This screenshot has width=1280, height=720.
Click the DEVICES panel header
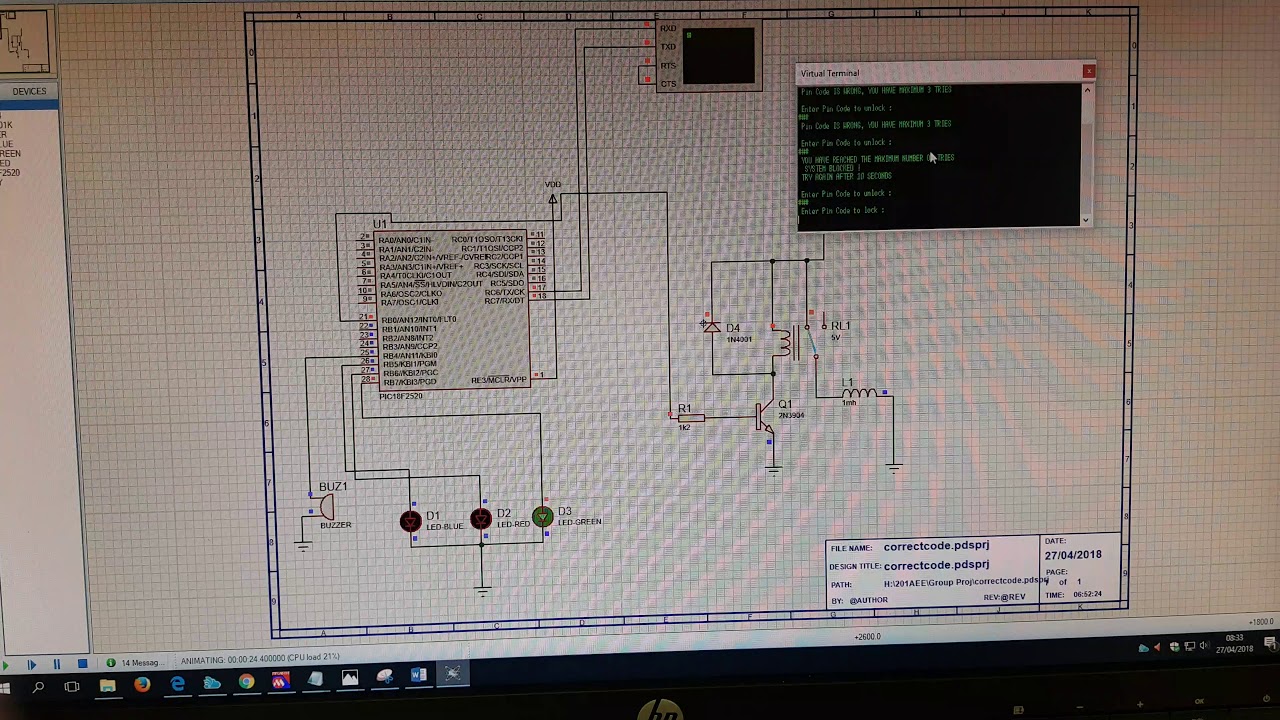(x=29, y=91)
